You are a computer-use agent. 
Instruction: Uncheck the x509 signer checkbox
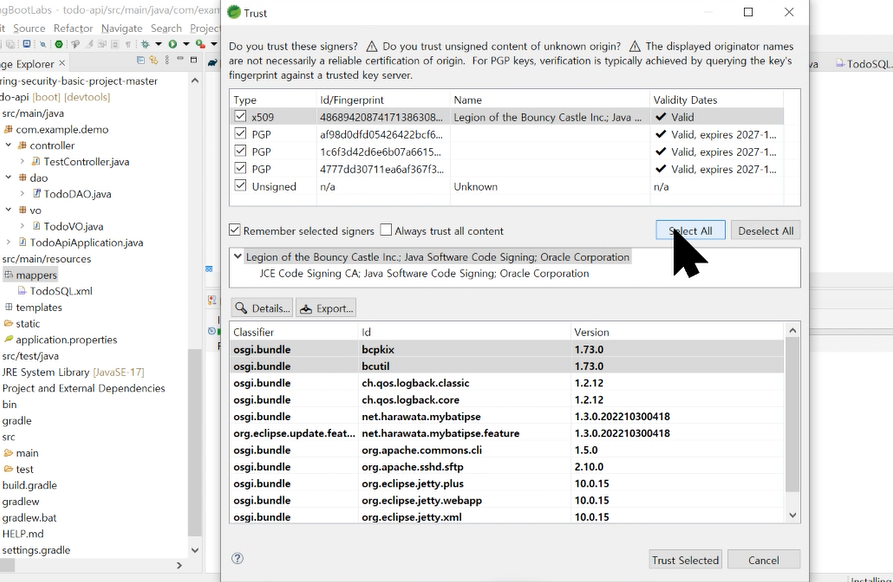pyautogui.click(x=240, y=116)
